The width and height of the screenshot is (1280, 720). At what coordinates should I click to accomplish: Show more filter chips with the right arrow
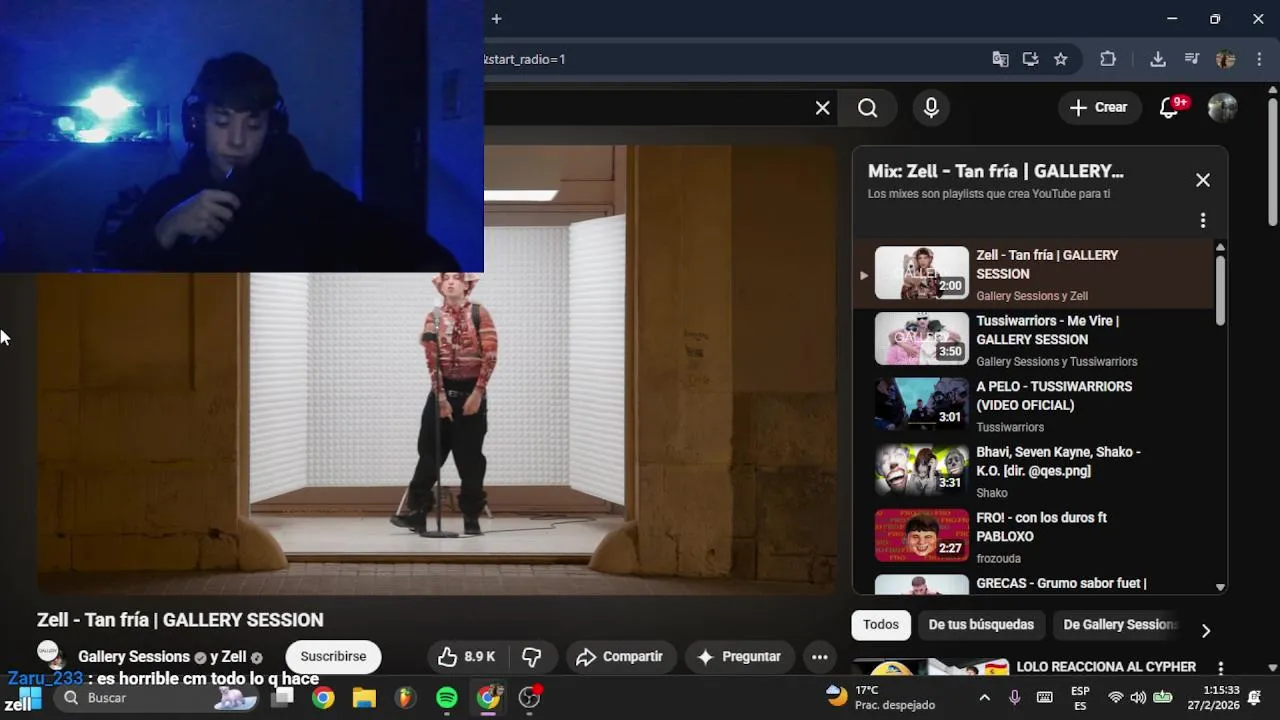coord(1205,630)
